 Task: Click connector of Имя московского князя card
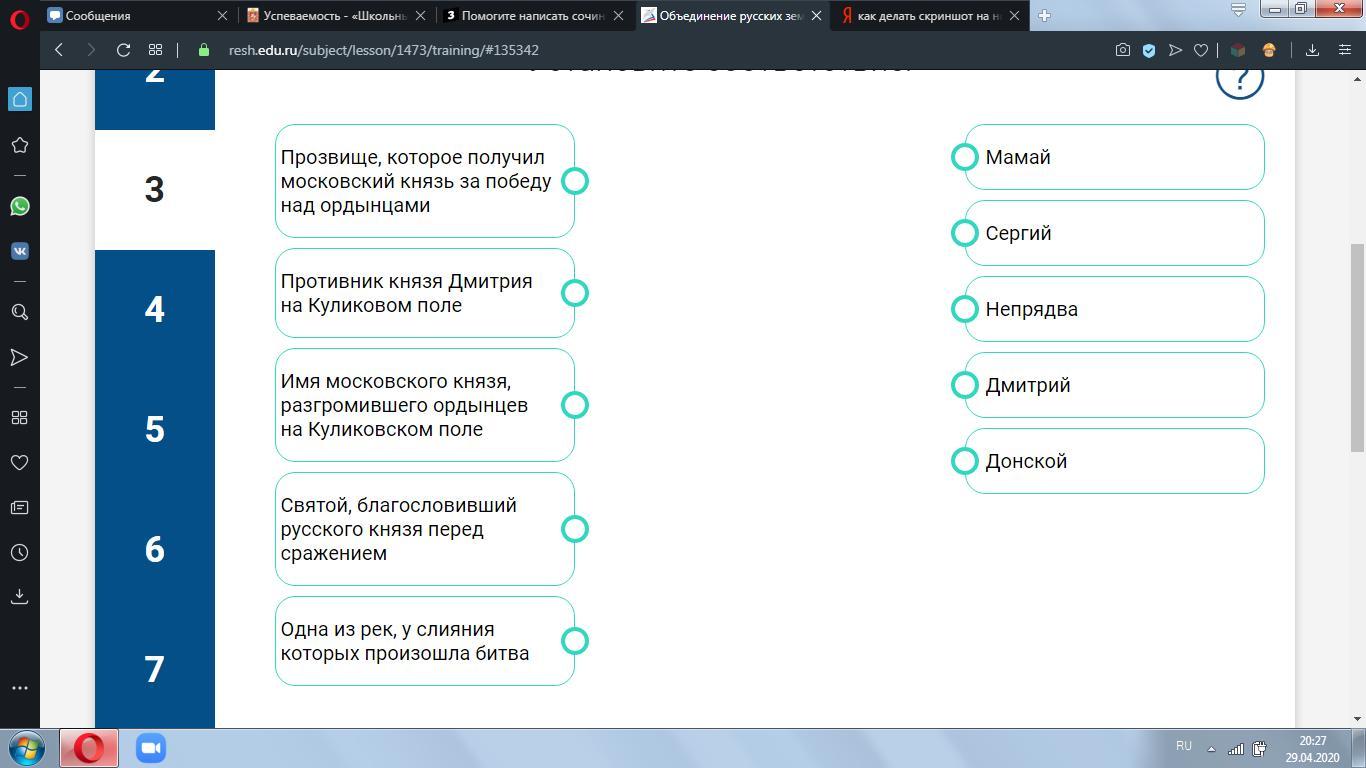coord(575,405)
